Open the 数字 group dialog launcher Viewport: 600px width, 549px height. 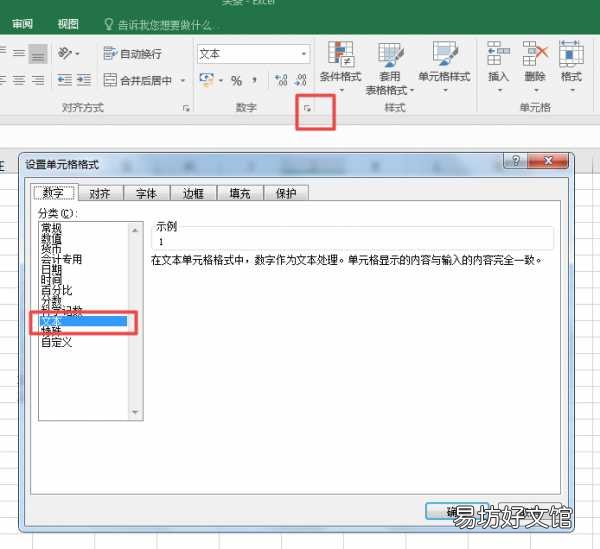[x=307, y=109]
